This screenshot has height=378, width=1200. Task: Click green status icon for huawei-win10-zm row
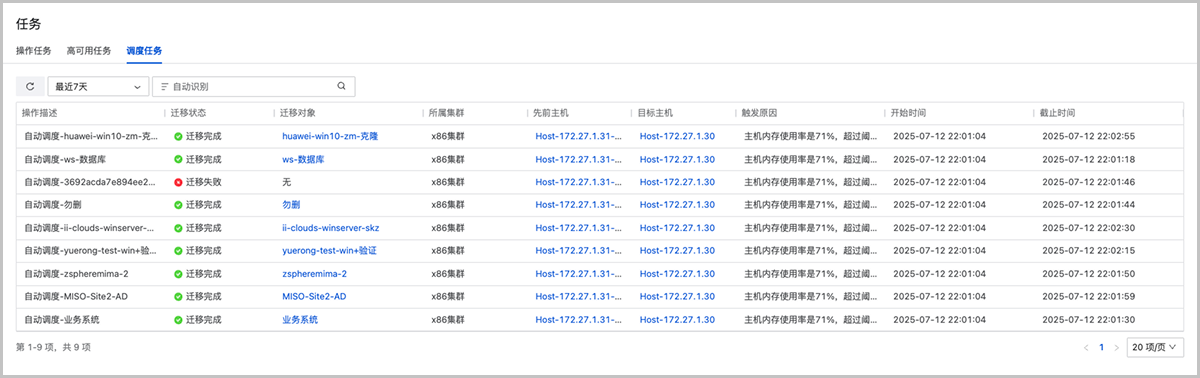178,136
